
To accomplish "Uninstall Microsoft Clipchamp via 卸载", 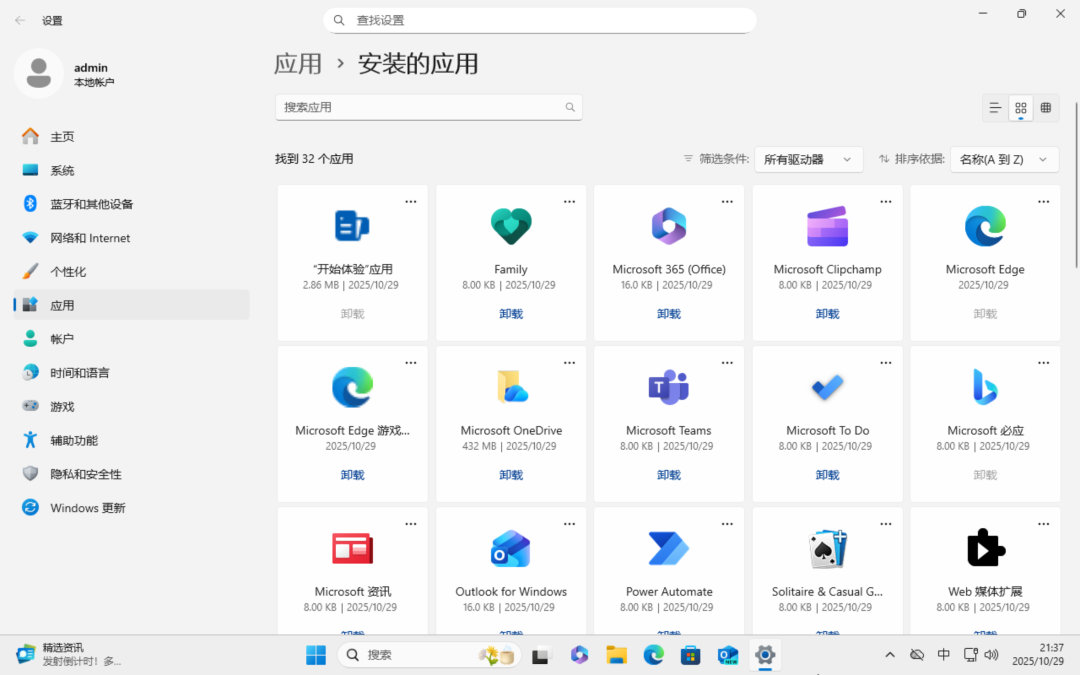I will click(x=827, y=314).
